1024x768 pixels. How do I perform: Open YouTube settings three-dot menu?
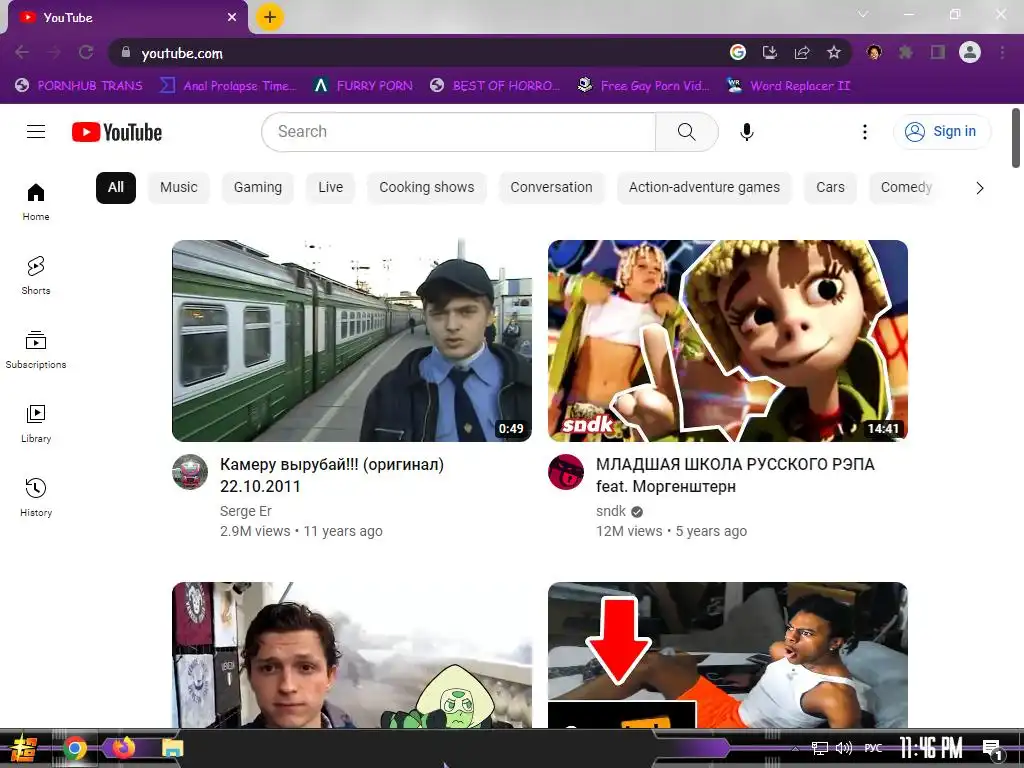click(865, 132)
